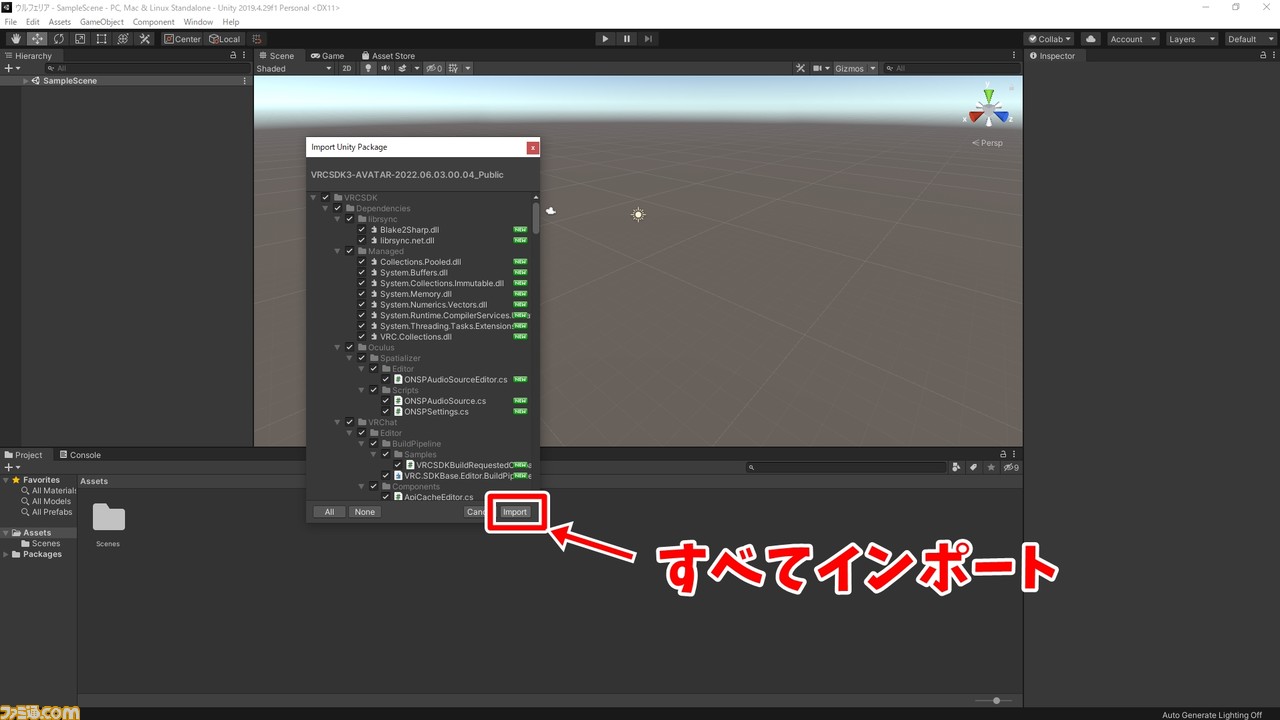Click the Import button
Image resolution: width=1280 pixels, height=720 pixels.
pos(515,512)
